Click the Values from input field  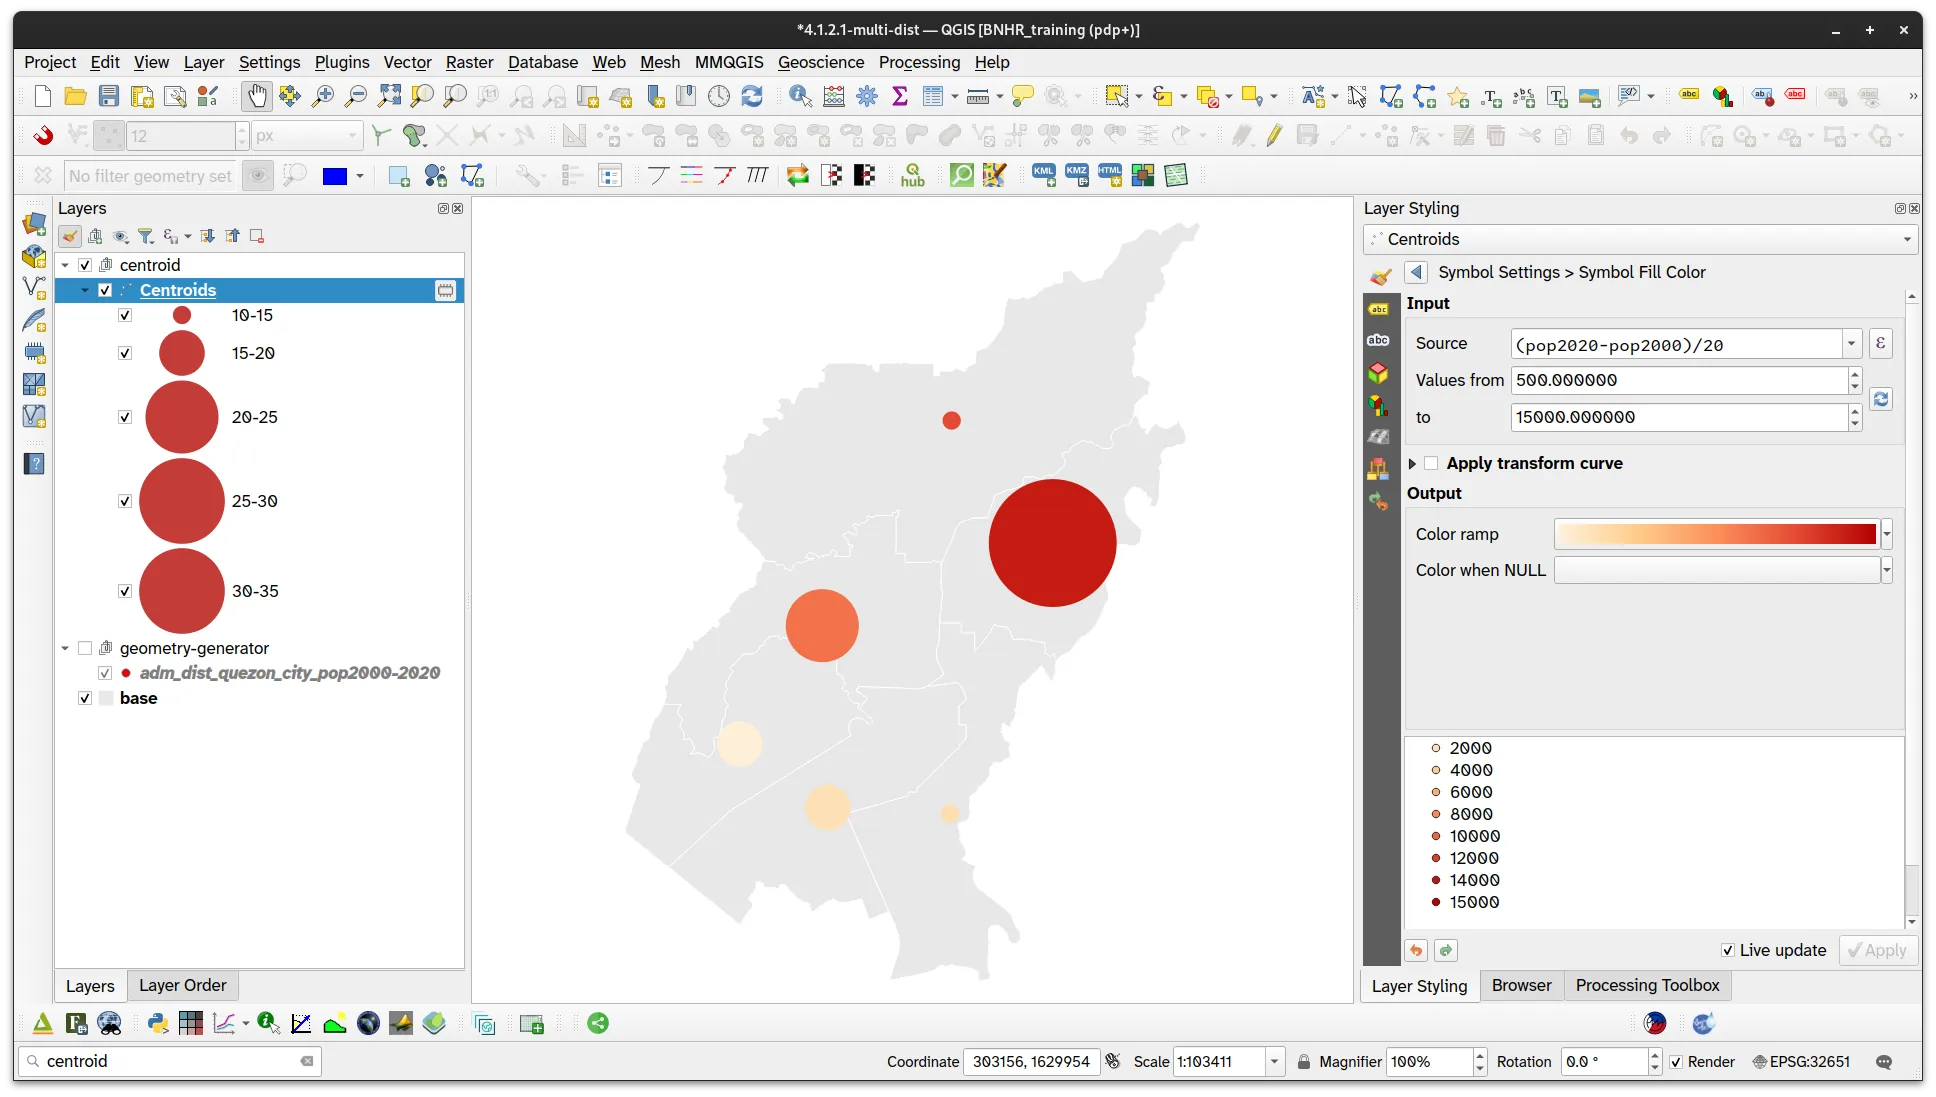click(1678, 380)
